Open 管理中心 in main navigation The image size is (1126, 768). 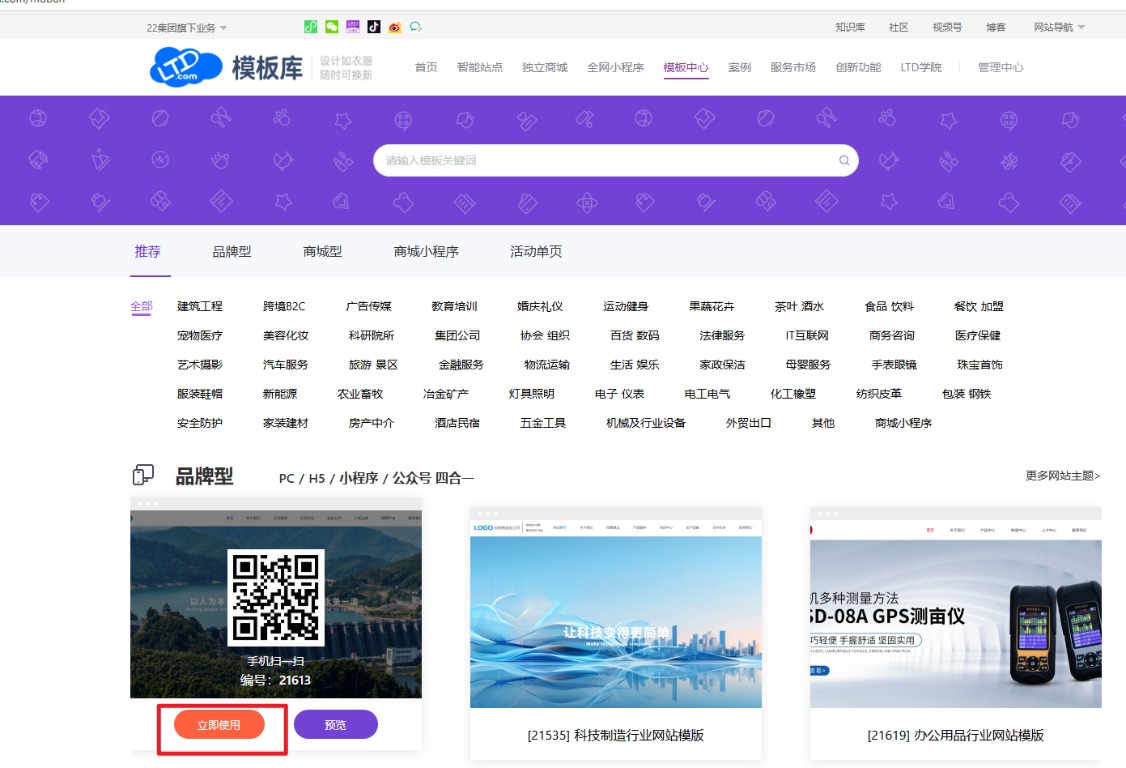[x=1000, y=67]
